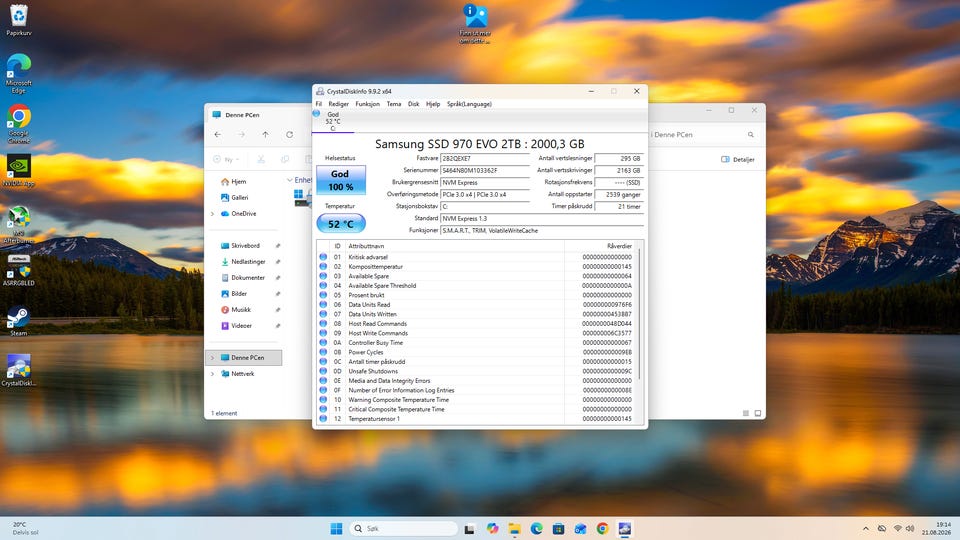This screenshot has height=540, width=960.
Task: Switch Explorer to details list view icon
Action: click(746, 413)
